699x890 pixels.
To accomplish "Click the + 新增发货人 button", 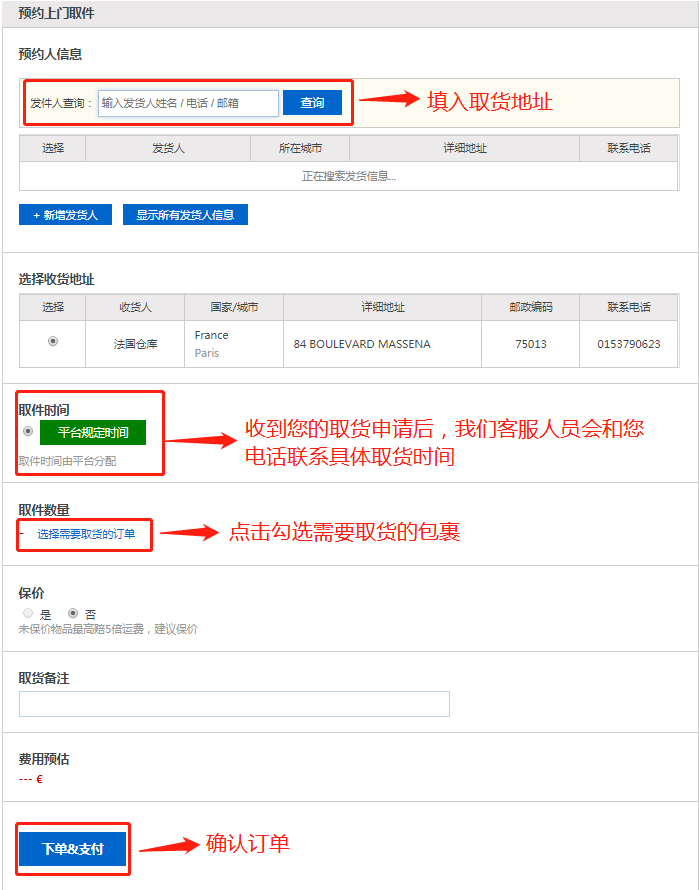I will coord(65,215).
